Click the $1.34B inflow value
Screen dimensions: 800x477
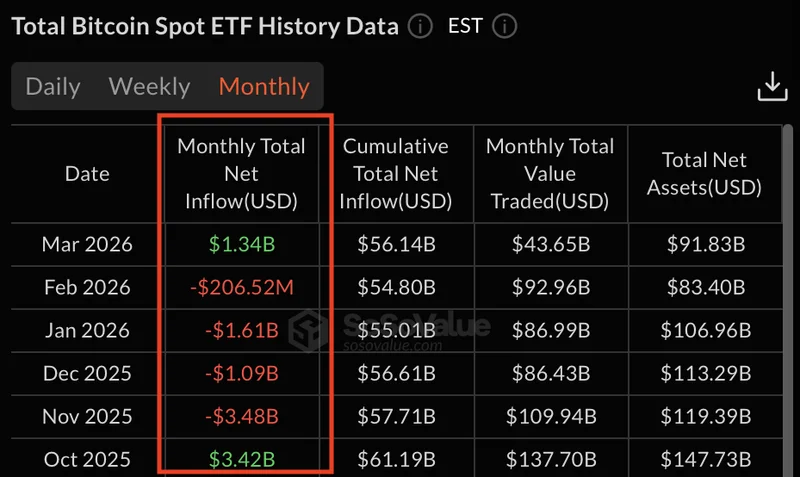point(241,244)
